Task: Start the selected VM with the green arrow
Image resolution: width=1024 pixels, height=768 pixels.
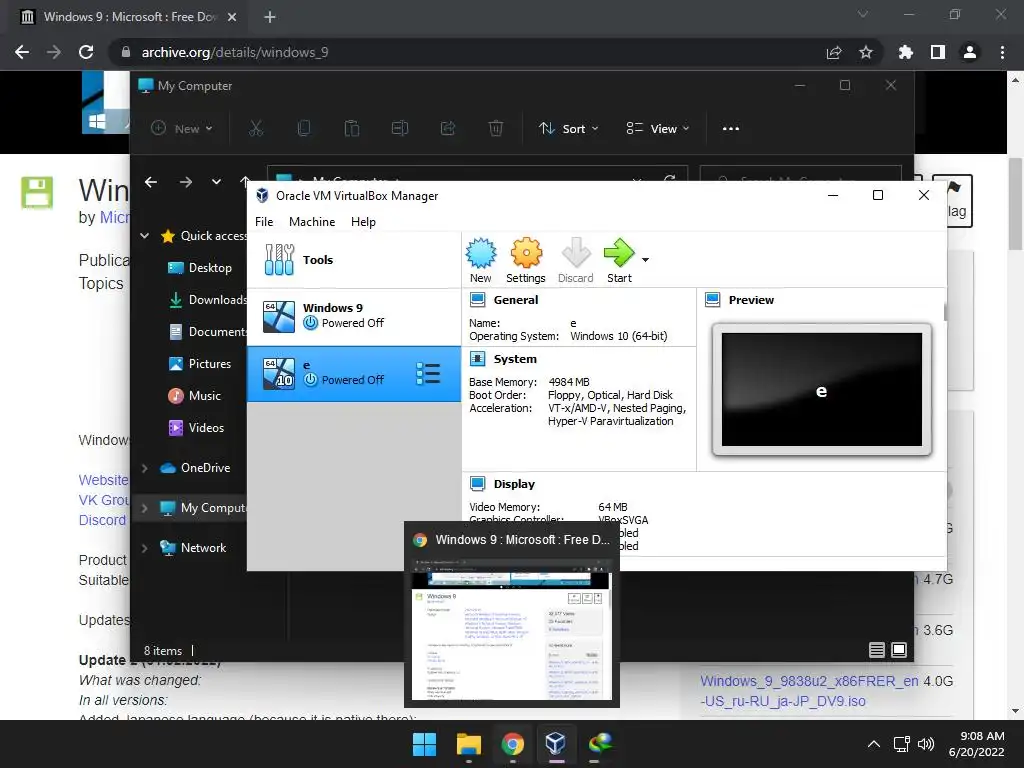Action: coord(618,260)
